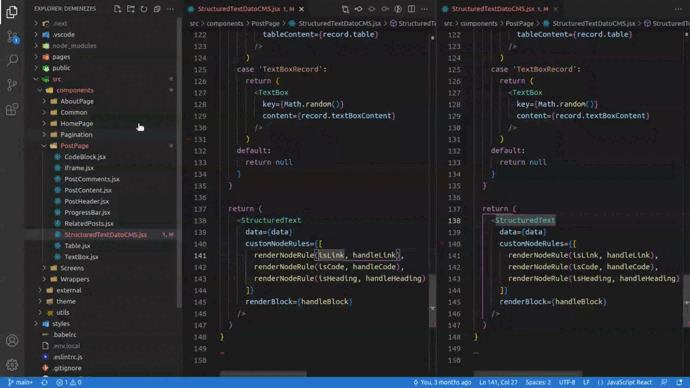Open .eslintrc.js file
The image size is (690, 388).
[67, 357]
